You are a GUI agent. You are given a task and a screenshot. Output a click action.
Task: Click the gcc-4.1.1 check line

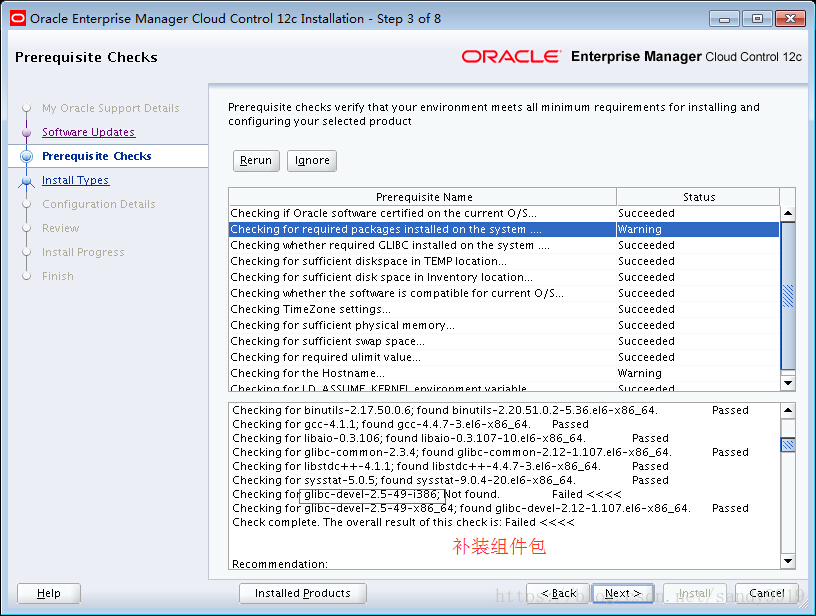[410, 424]
